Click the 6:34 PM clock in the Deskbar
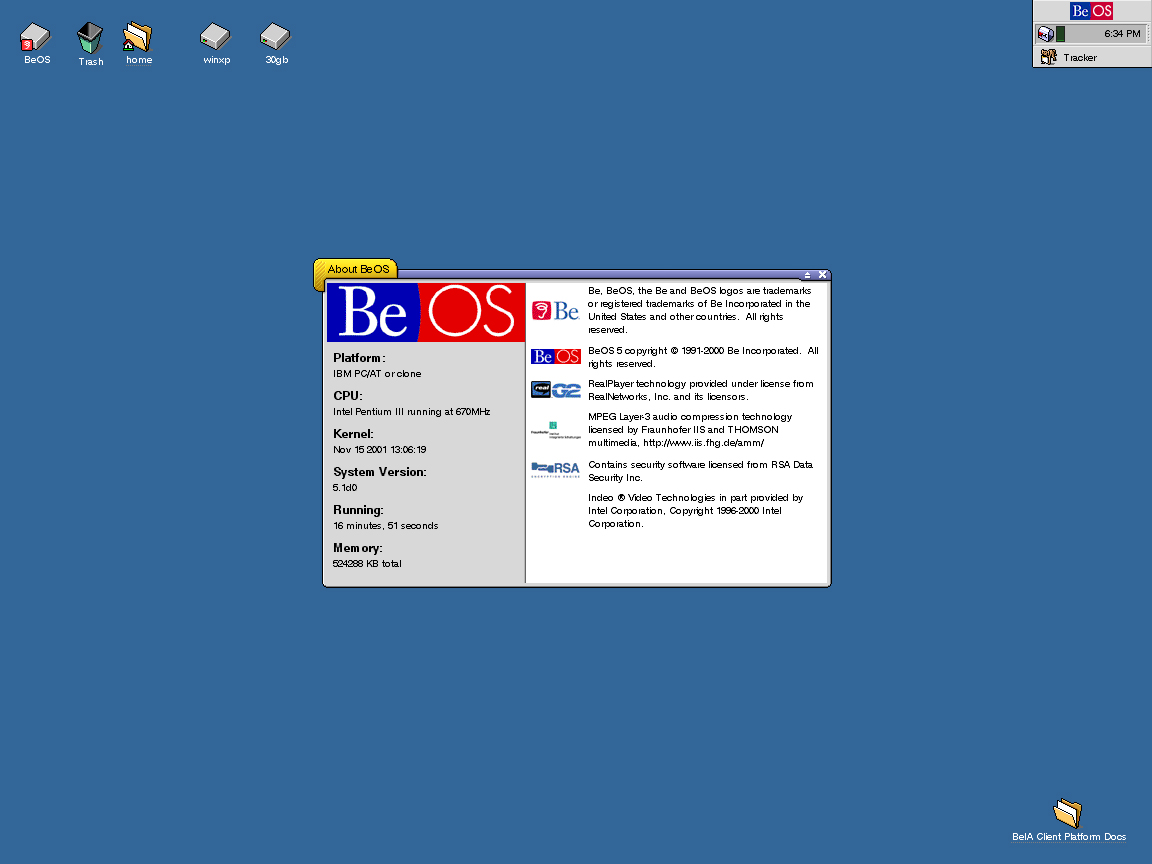Image resolution: width=1152 pixels, height=864 pixels. tap(1122, 34)
